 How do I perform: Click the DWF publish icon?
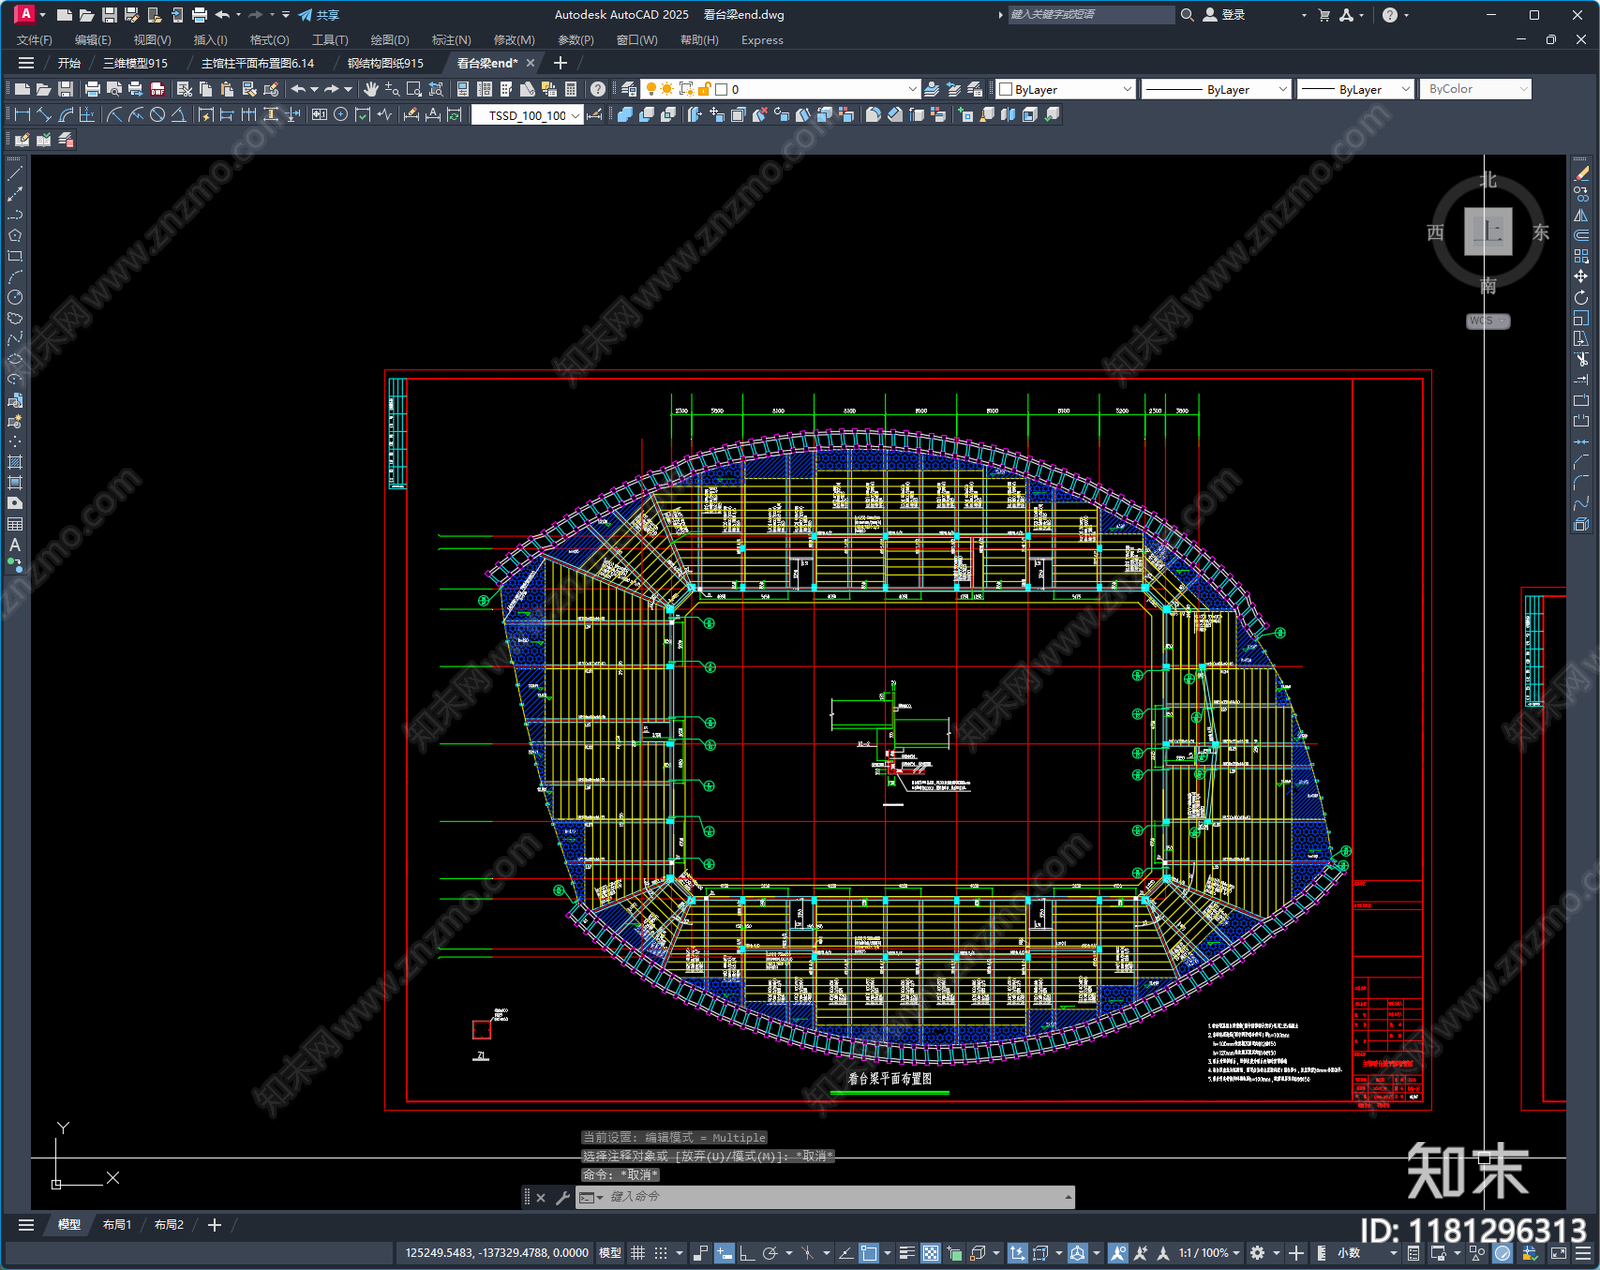157,89
